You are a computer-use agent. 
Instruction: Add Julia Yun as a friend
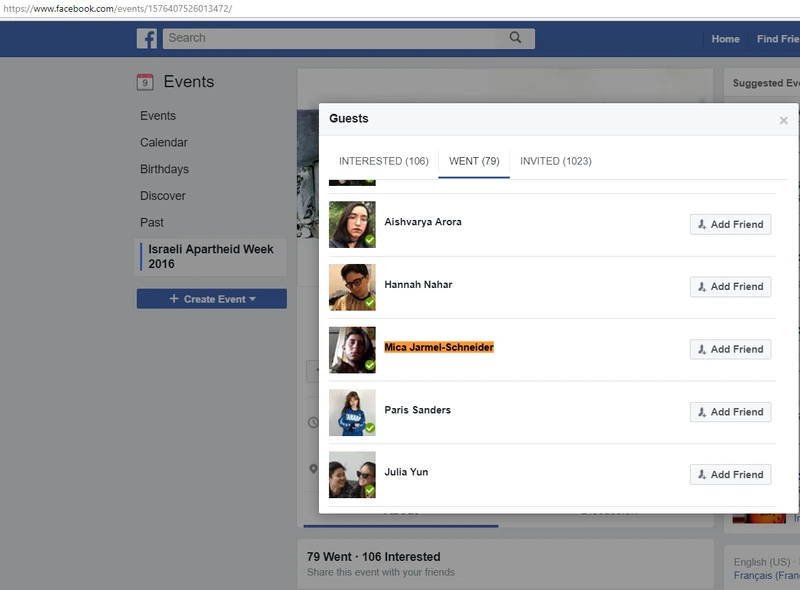click(730, 475)
